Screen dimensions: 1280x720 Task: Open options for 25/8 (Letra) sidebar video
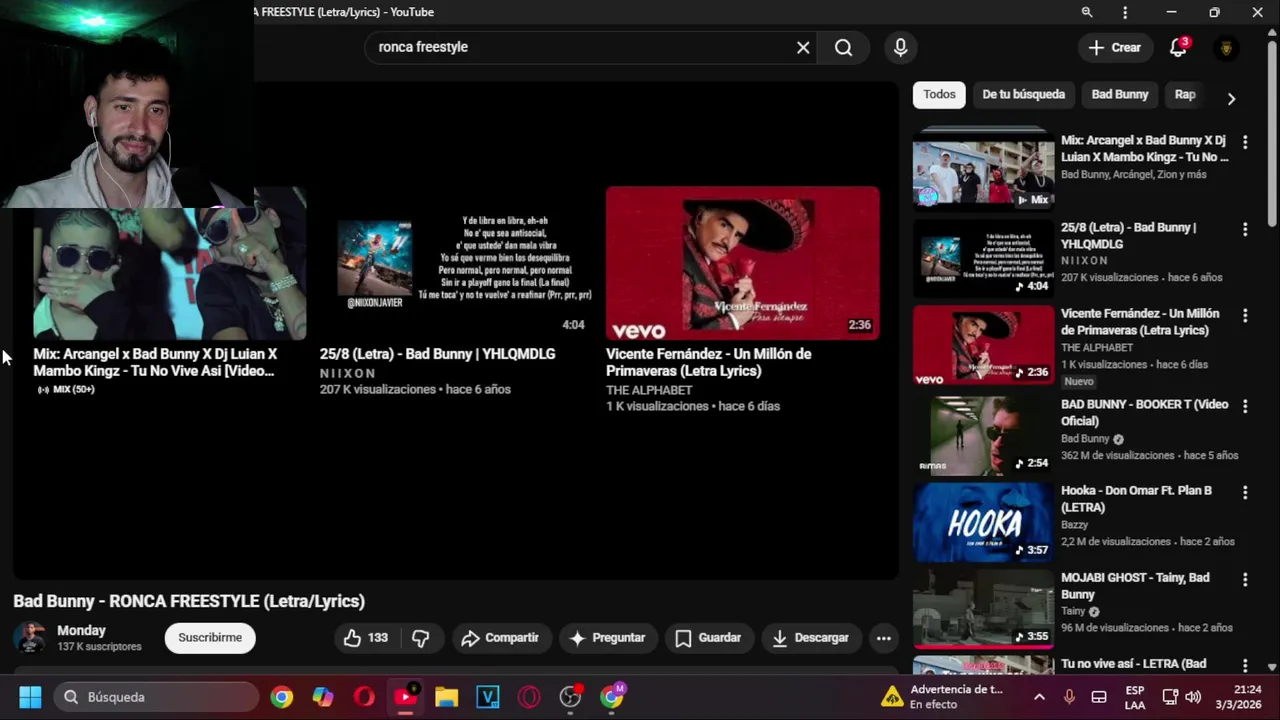click(1245, 229)
